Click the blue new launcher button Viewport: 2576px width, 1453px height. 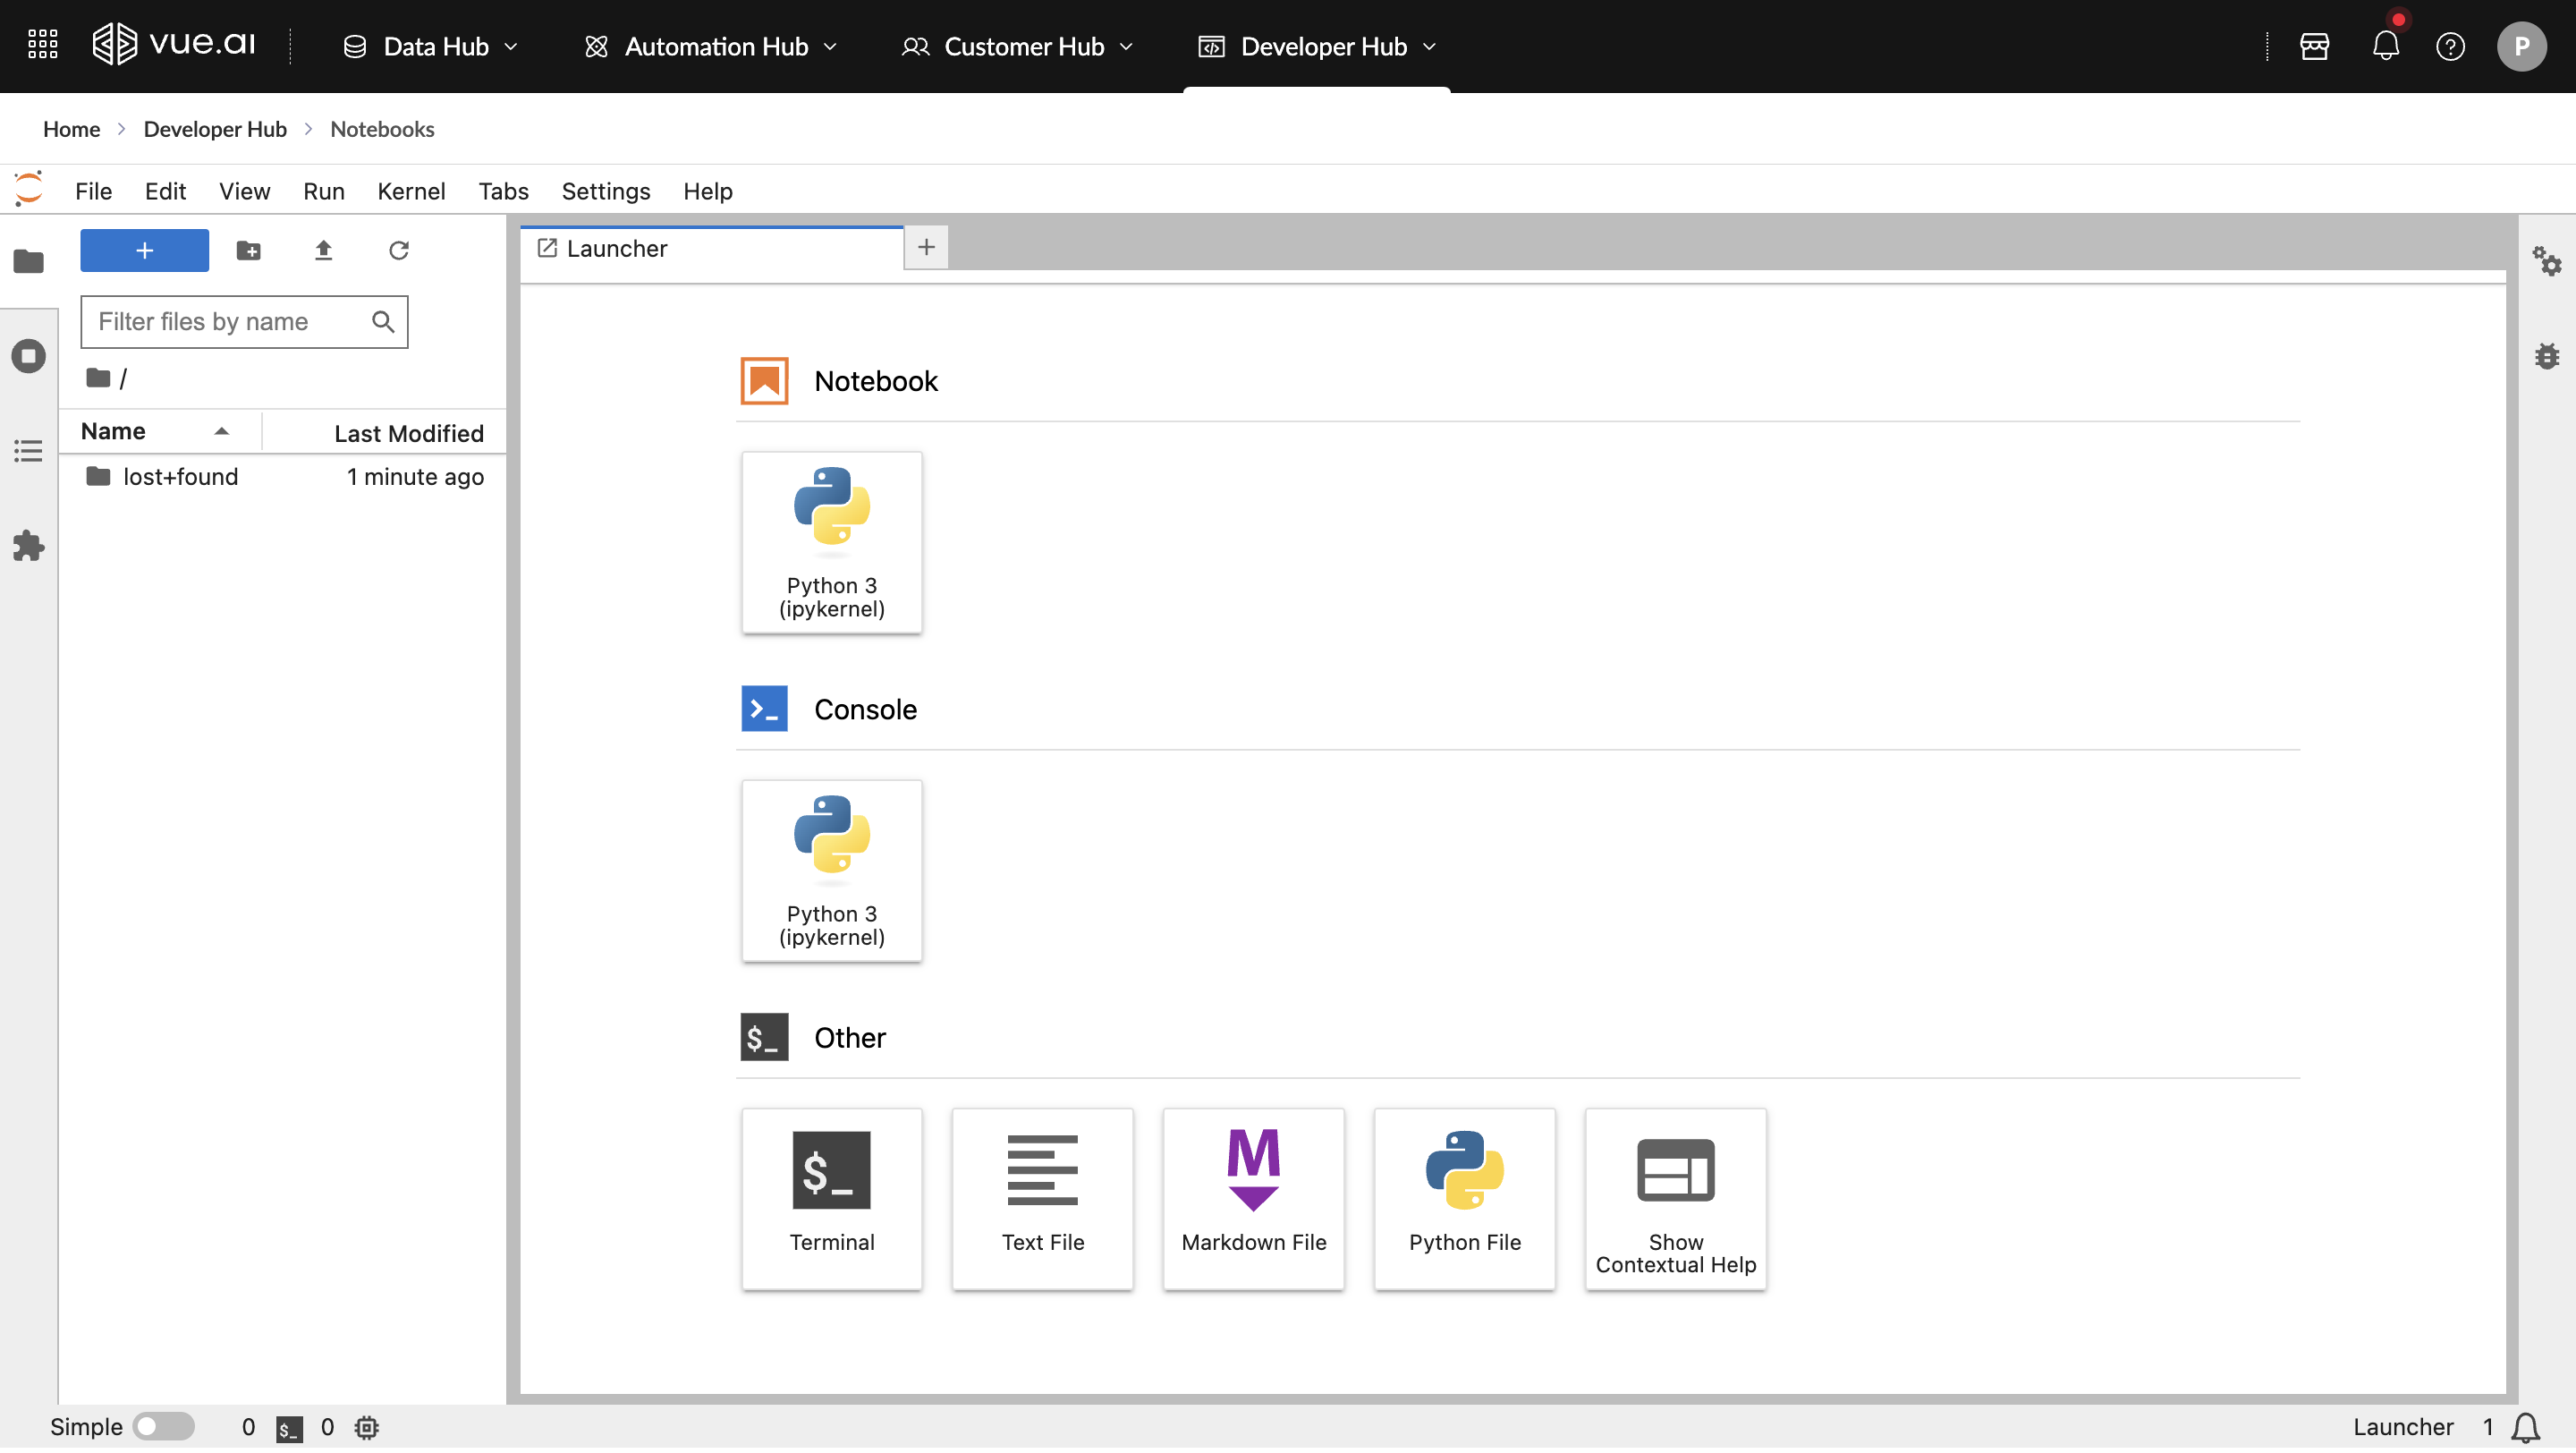point(144,250)
